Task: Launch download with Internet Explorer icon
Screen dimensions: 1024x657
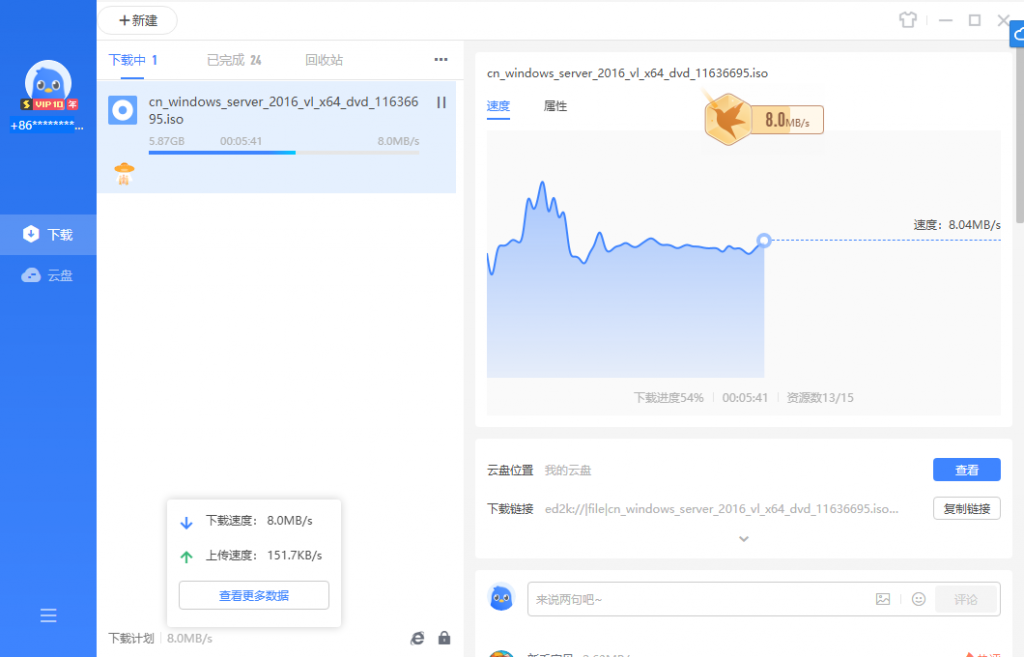Action: 417,637
